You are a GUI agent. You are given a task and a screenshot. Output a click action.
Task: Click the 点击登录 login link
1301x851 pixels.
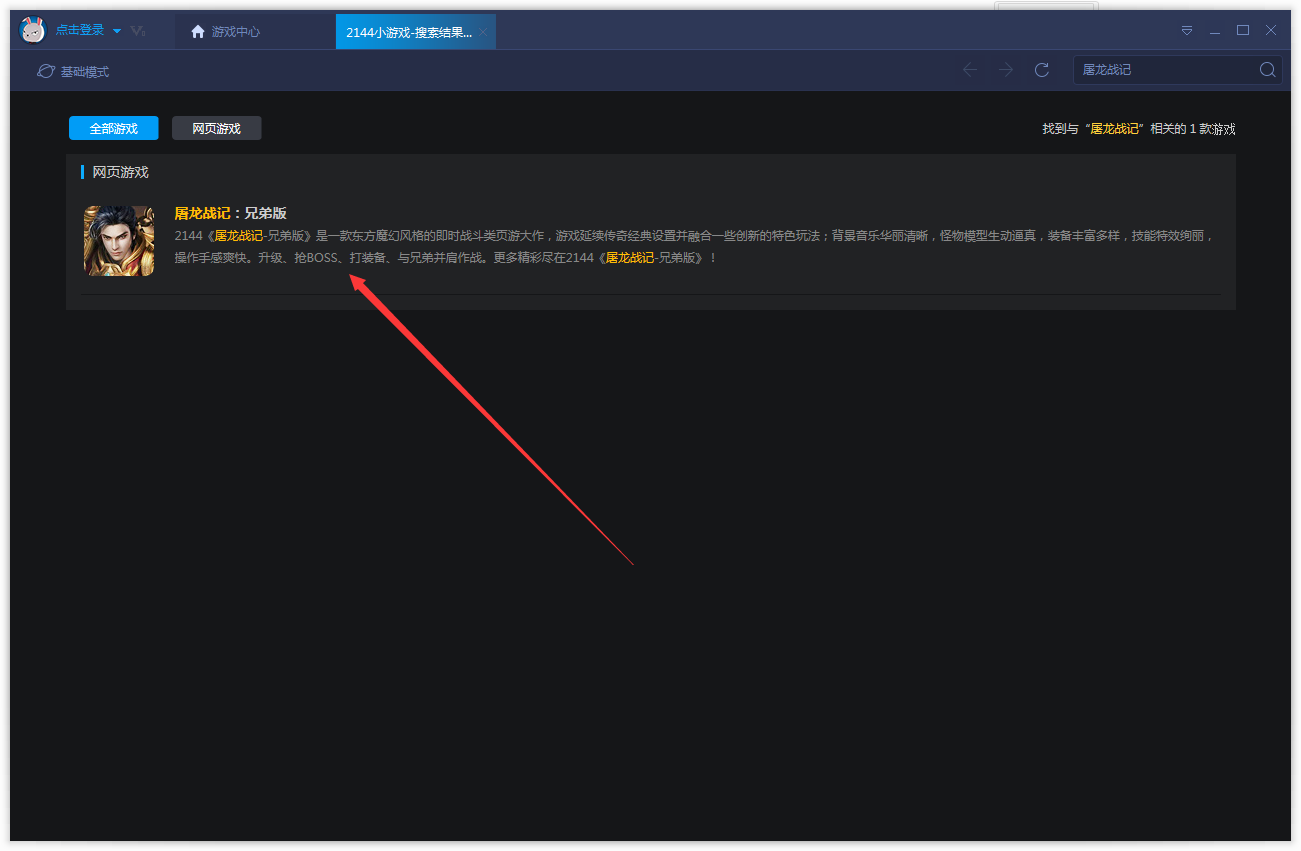coord(79,31)
